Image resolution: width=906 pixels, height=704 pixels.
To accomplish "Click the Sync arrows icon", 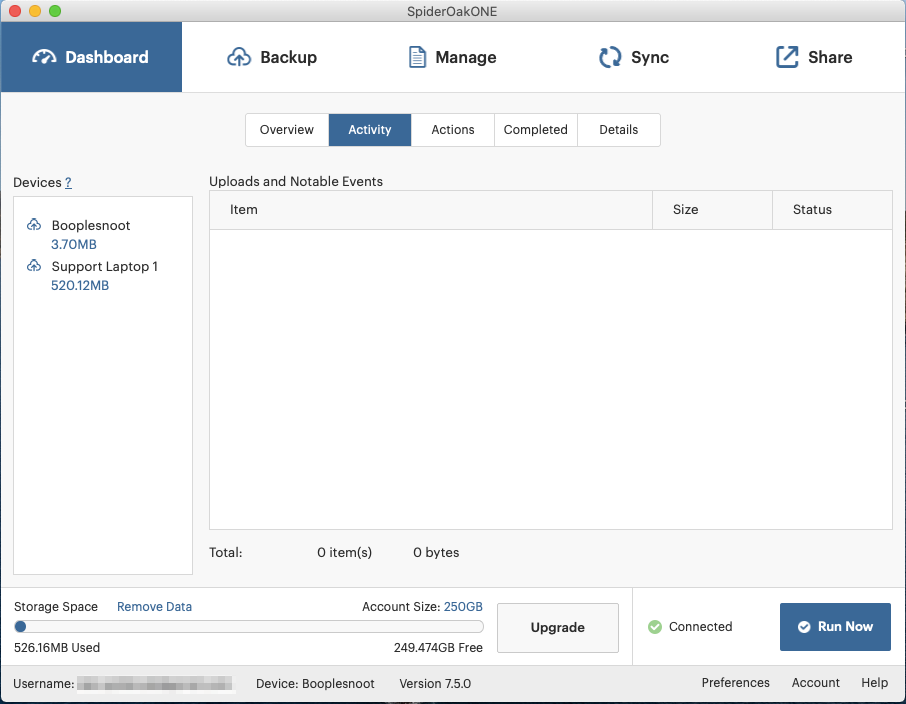I will 610,57.
